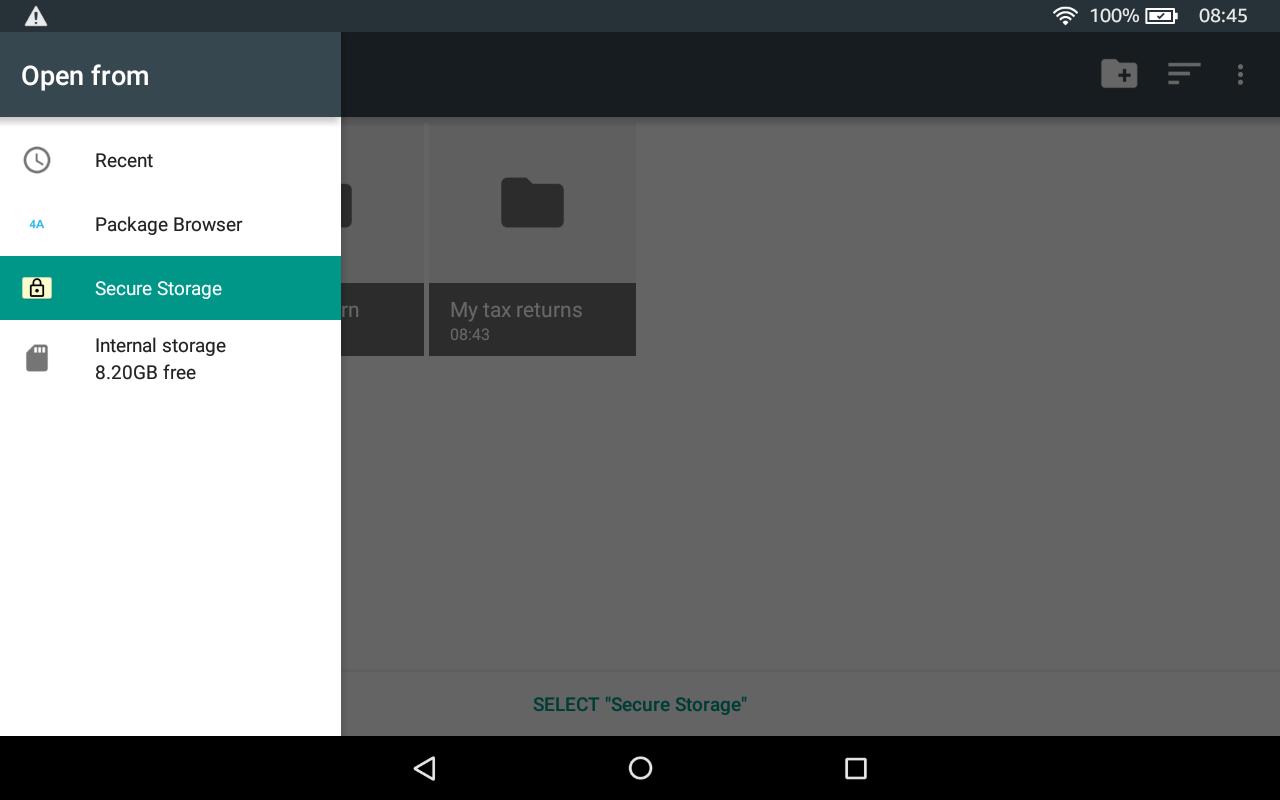Tap the Open from drawer header
Image resolution: width=1280 pixels, height=800 pixels.
pos(170,75)
